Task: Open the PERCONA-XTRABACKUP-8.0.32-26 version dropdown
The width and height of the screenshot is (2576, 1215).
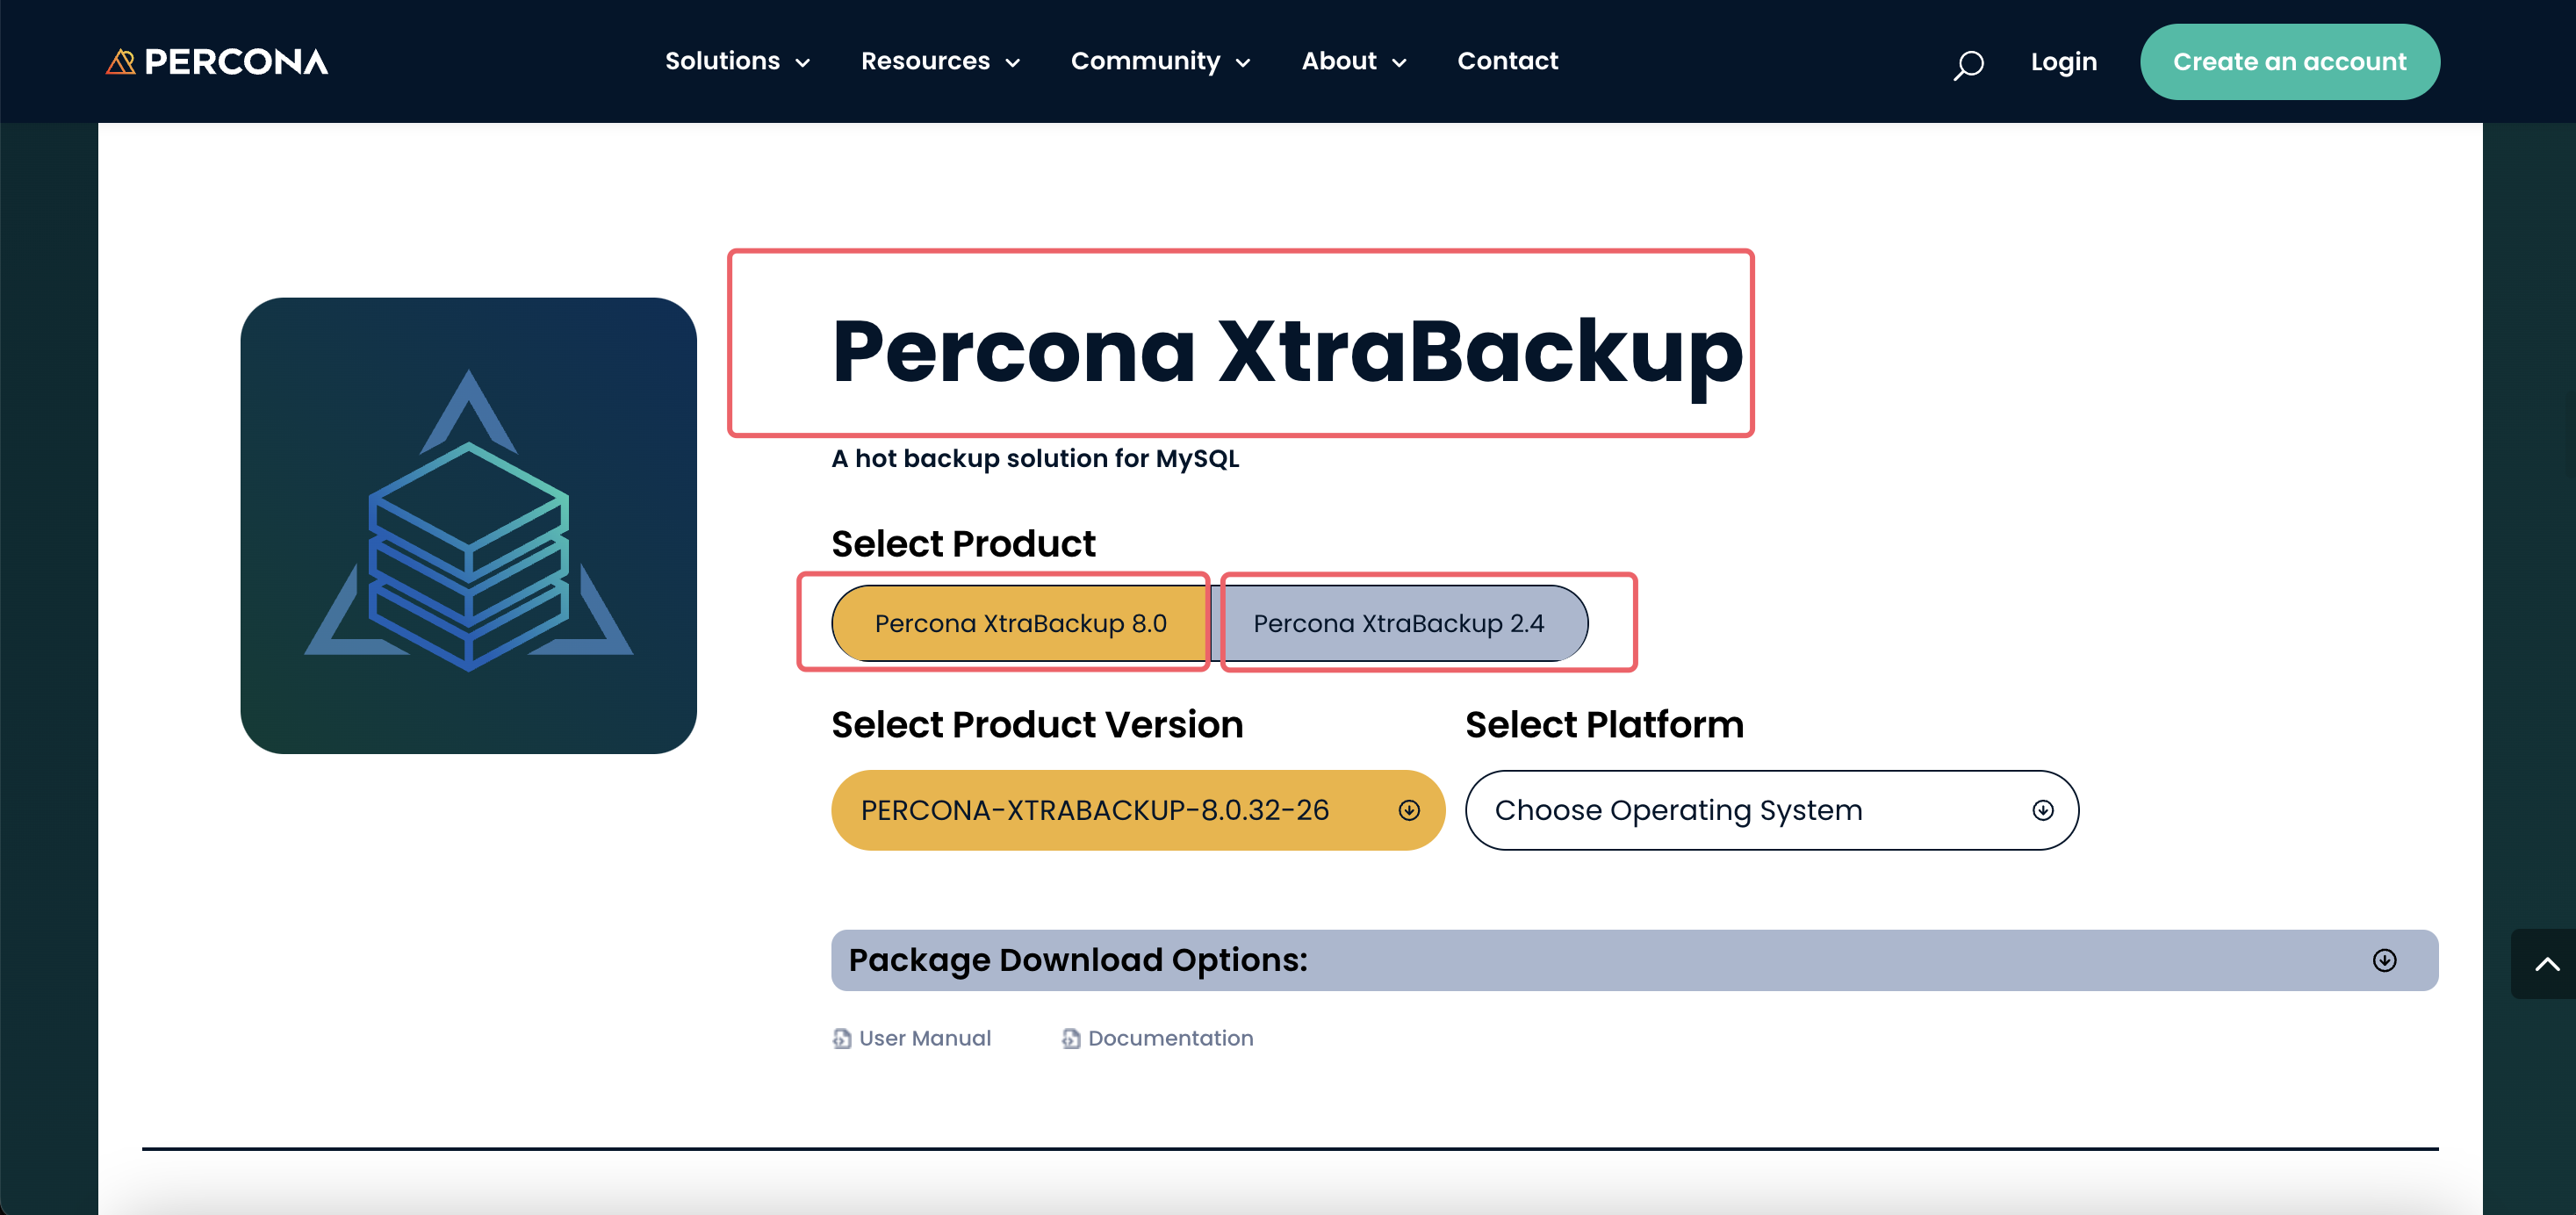Action: tap(1138, 810)
